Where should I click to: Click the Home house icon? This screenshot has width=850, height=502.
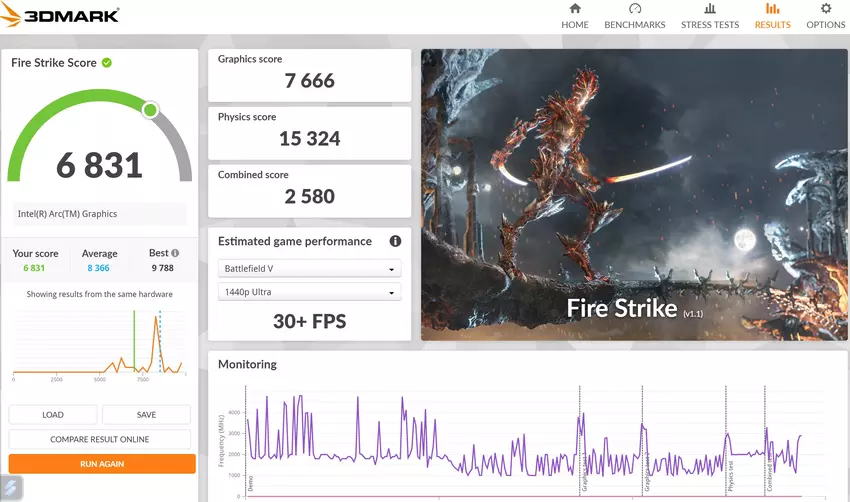(575, 9)
